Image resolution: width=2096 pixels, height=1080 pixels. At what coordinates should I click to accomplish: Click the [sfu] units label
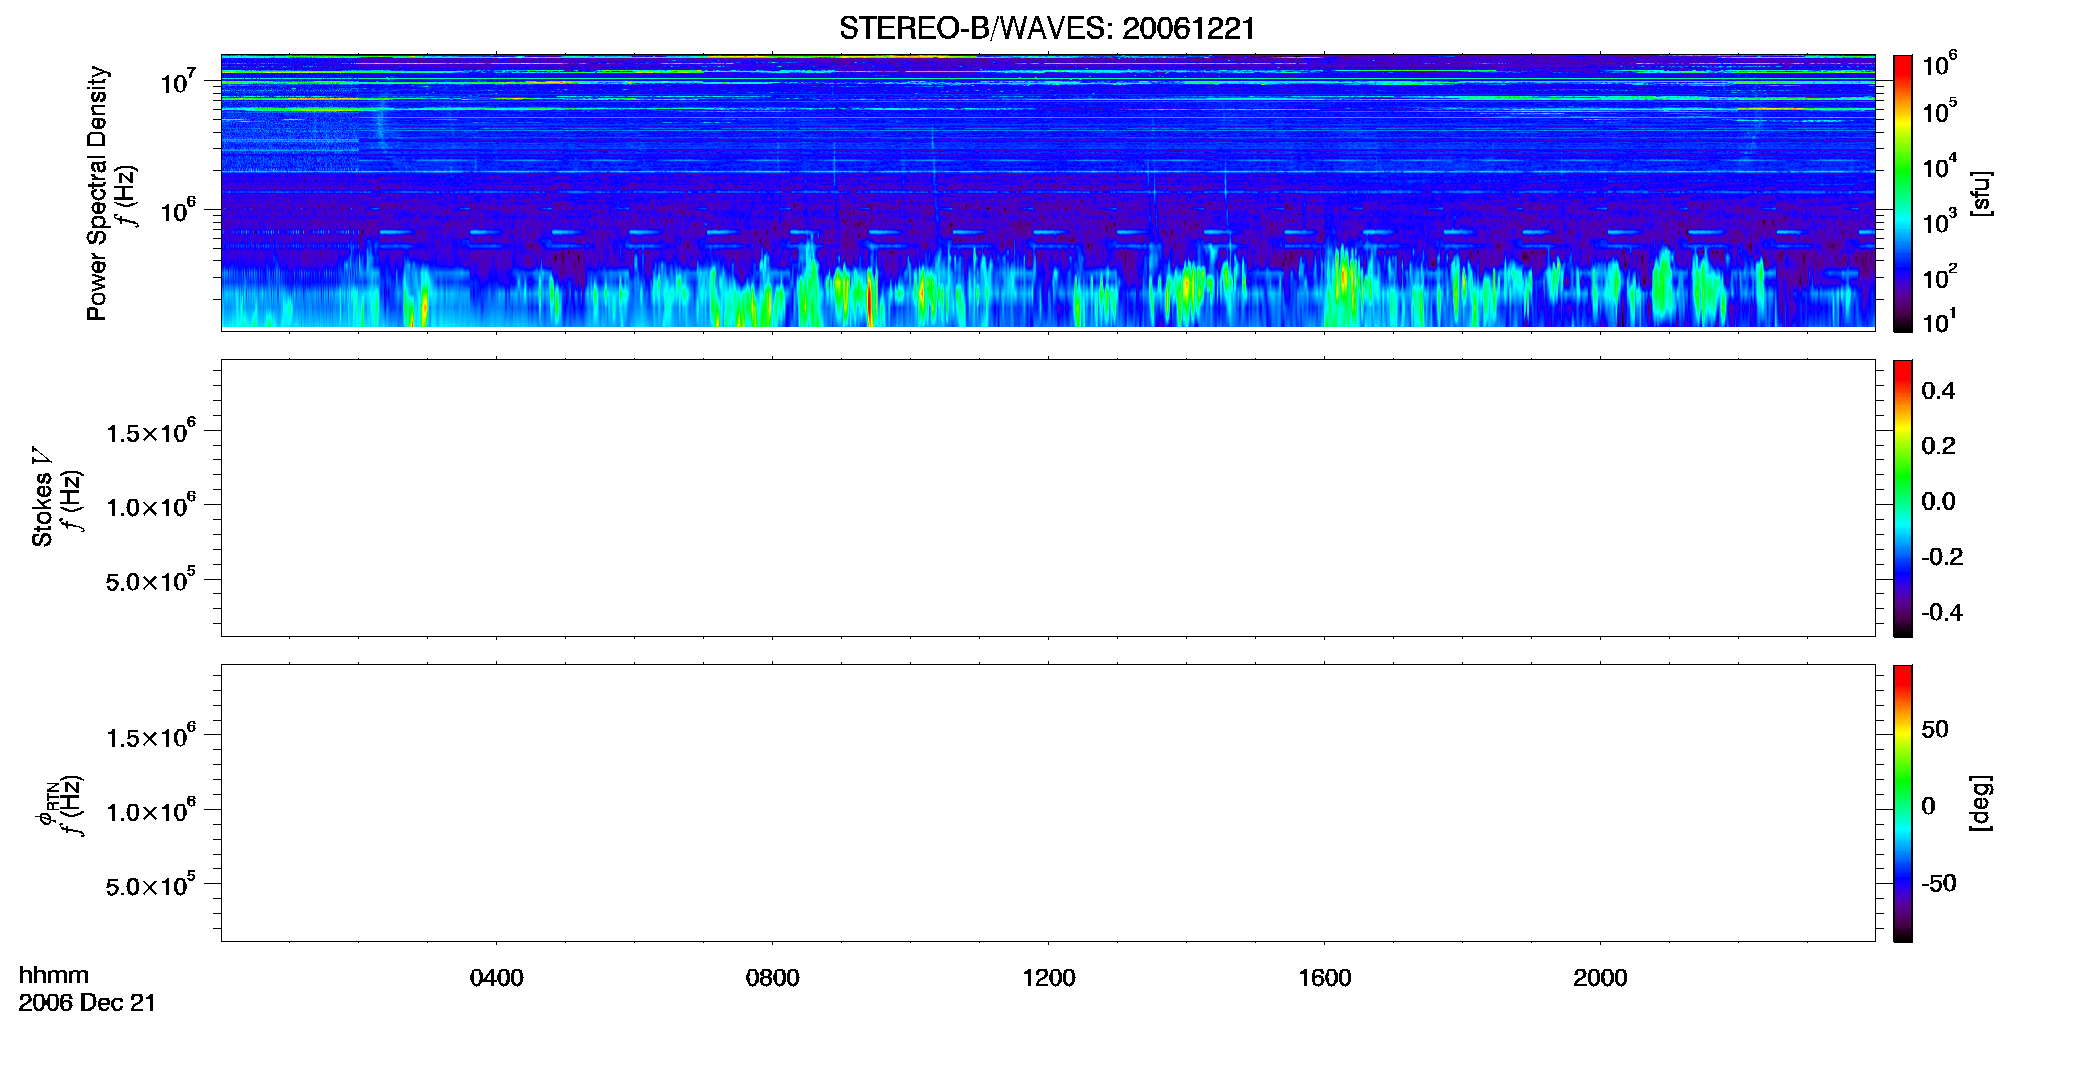[1980, 193]
